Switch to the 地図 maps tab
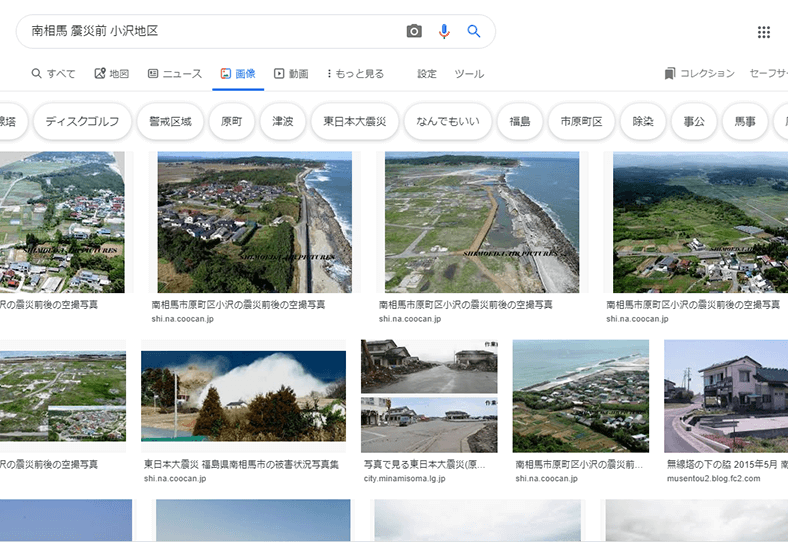788x542 pixels. pos(112,74)
